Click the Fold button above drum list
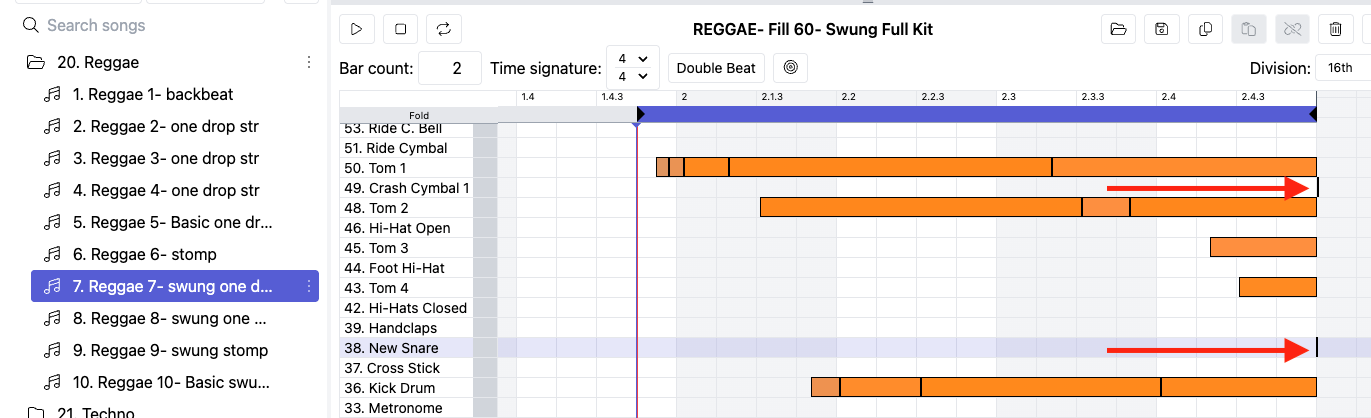This screenshot has width=1371, height=418. [x=418, y=115]
